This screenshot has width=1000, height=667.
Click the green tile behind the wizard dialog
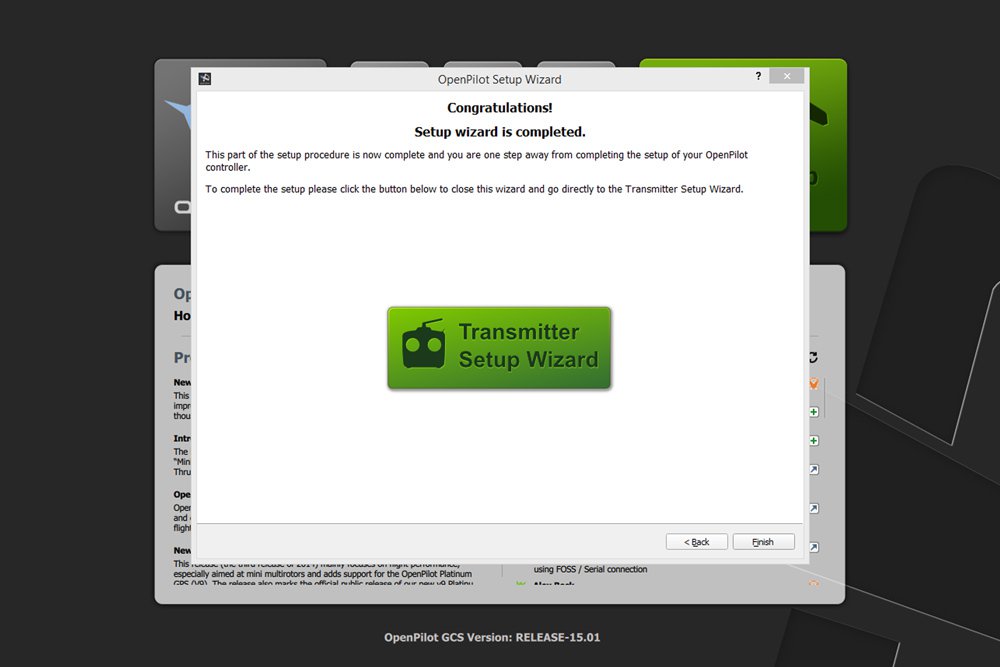pos(828,145)
